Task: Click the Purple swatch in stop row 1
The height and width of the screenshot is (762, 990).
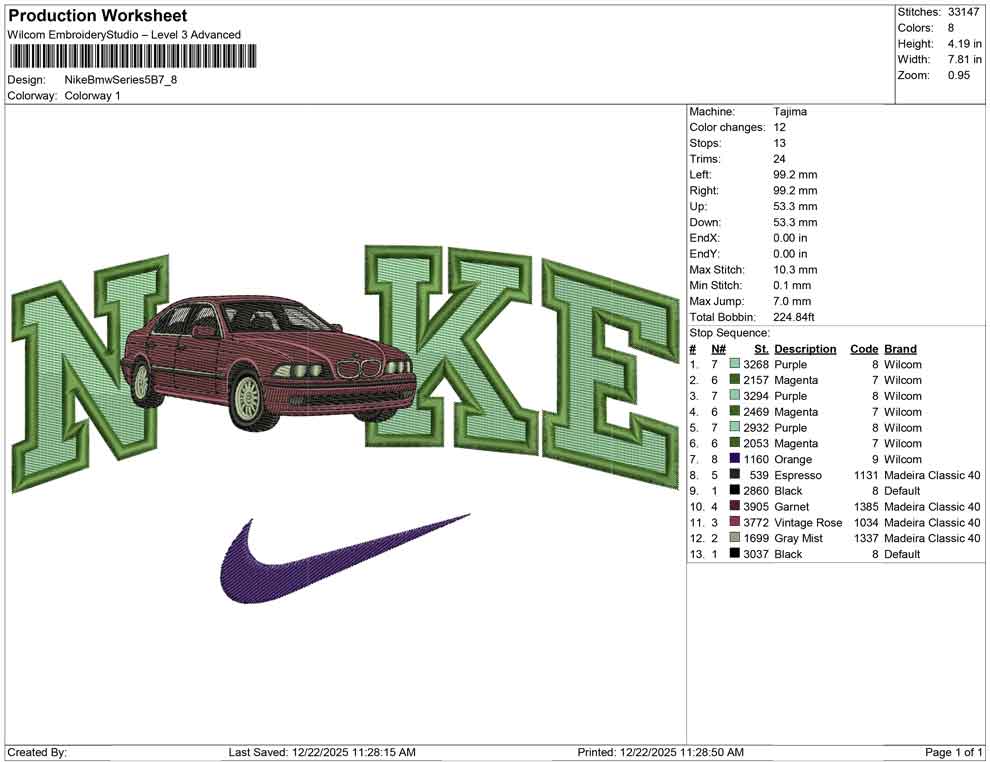Action: tap(732, 364)
